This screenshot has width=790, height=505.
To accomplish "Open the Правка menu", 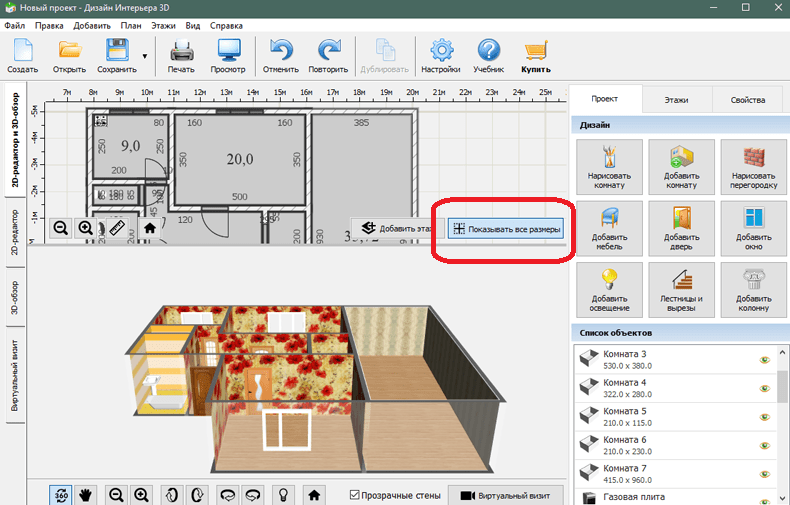I will click(49, 26).
